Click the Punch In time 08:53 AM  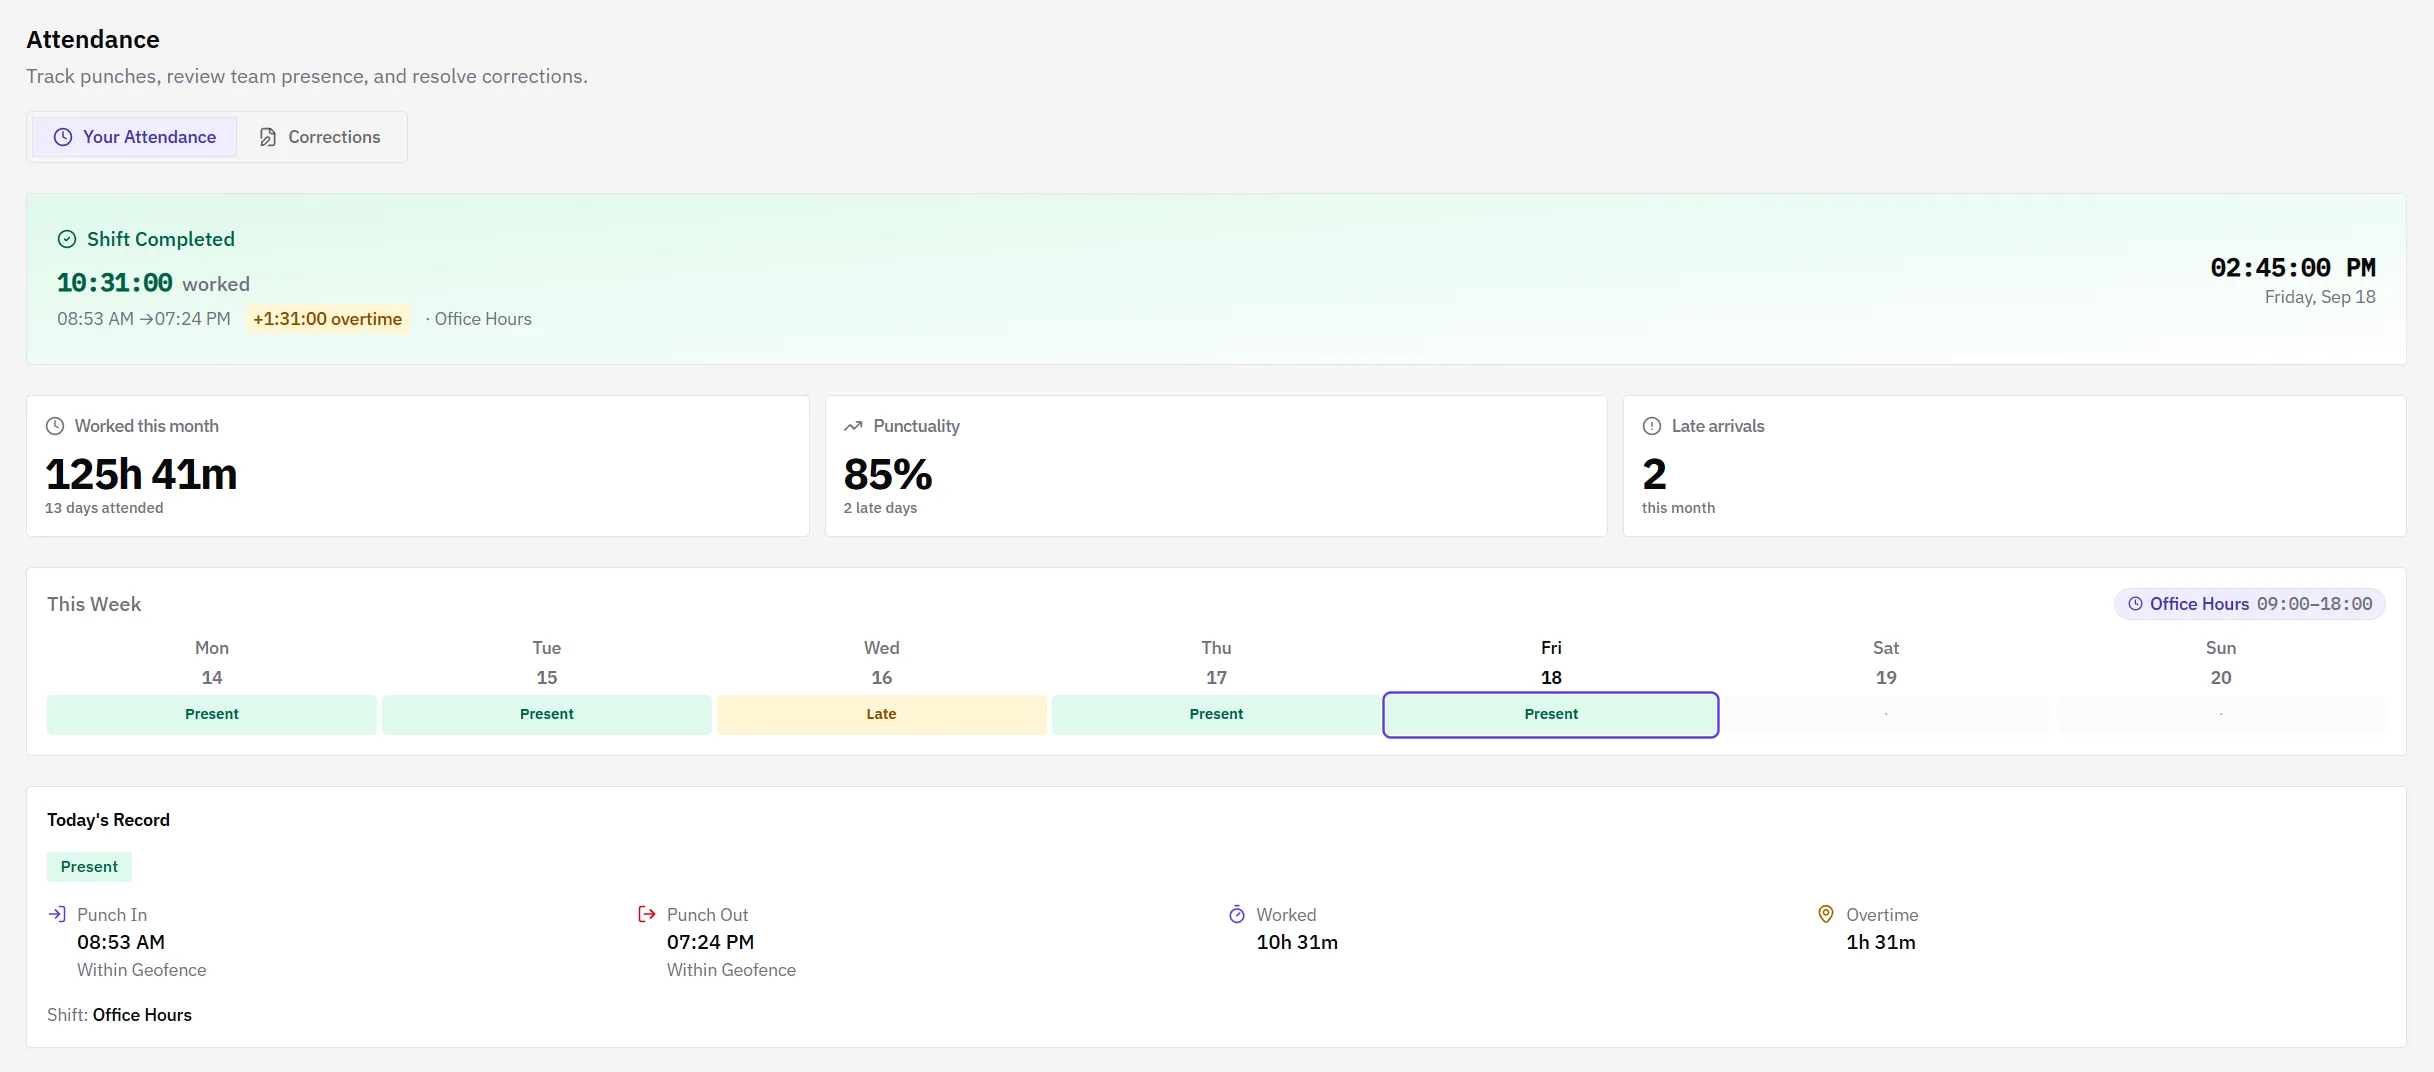[121, 942]
